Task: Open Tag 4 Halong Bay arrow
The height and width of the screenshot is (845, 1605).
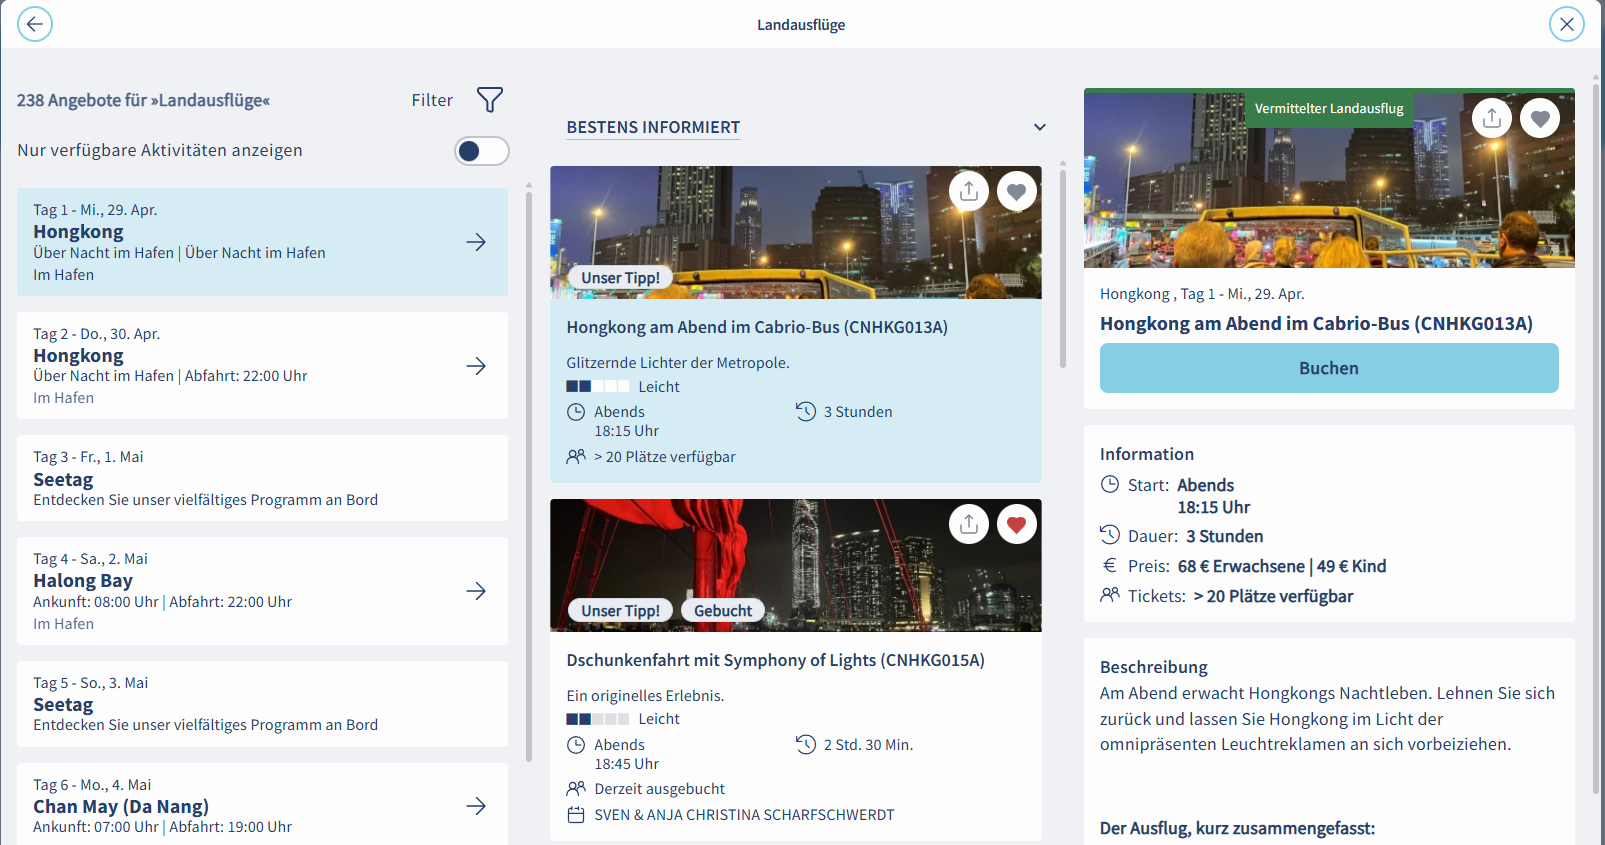Action: [476, 591]
